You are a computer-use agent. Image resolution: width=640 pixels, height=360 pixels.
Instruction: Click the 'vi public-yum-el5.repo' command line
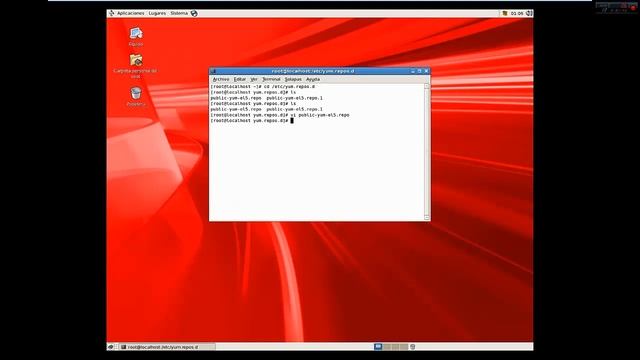pyautogui.click(x=280, y=115)
